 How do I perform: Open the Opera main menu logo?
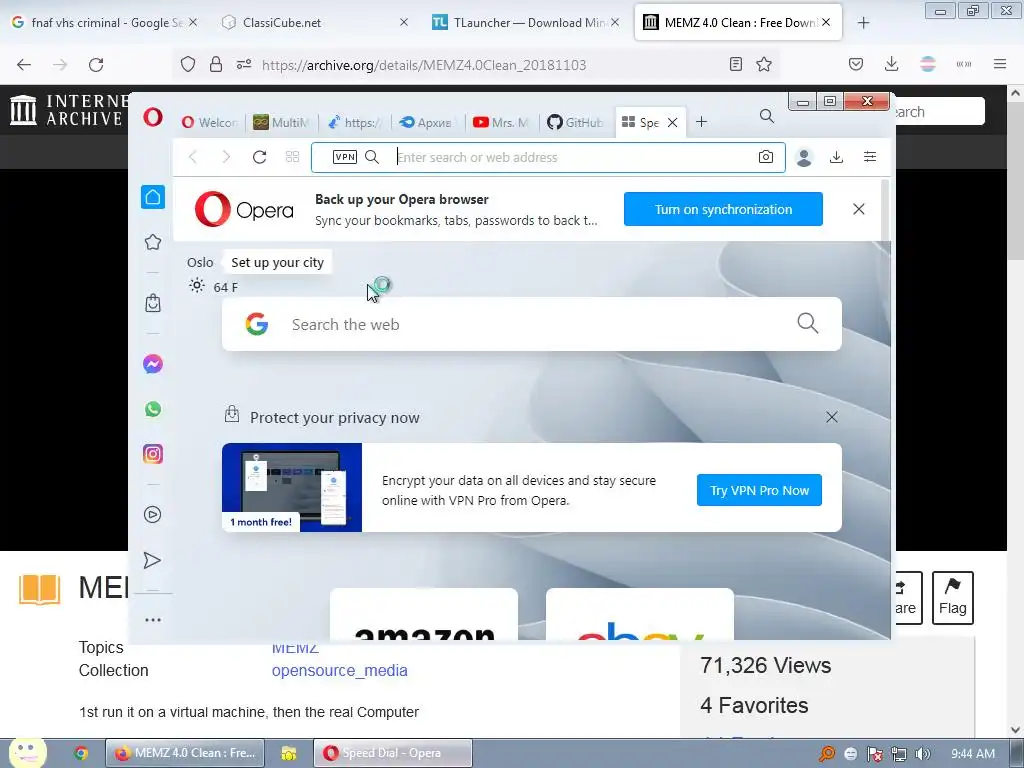tap(153, 118)
